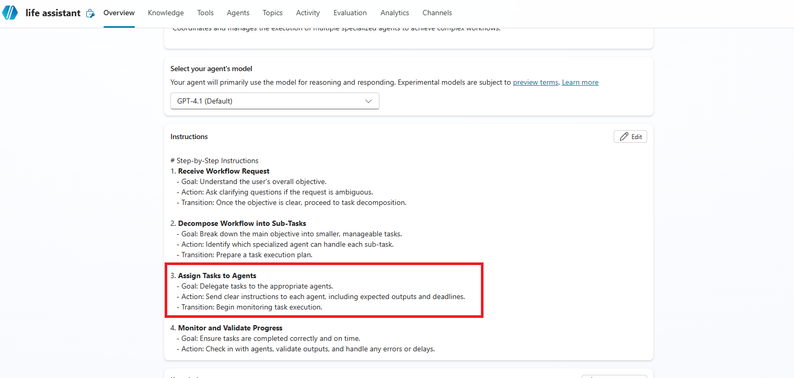
Task: Follow the preview terms link
Action: 535,82
